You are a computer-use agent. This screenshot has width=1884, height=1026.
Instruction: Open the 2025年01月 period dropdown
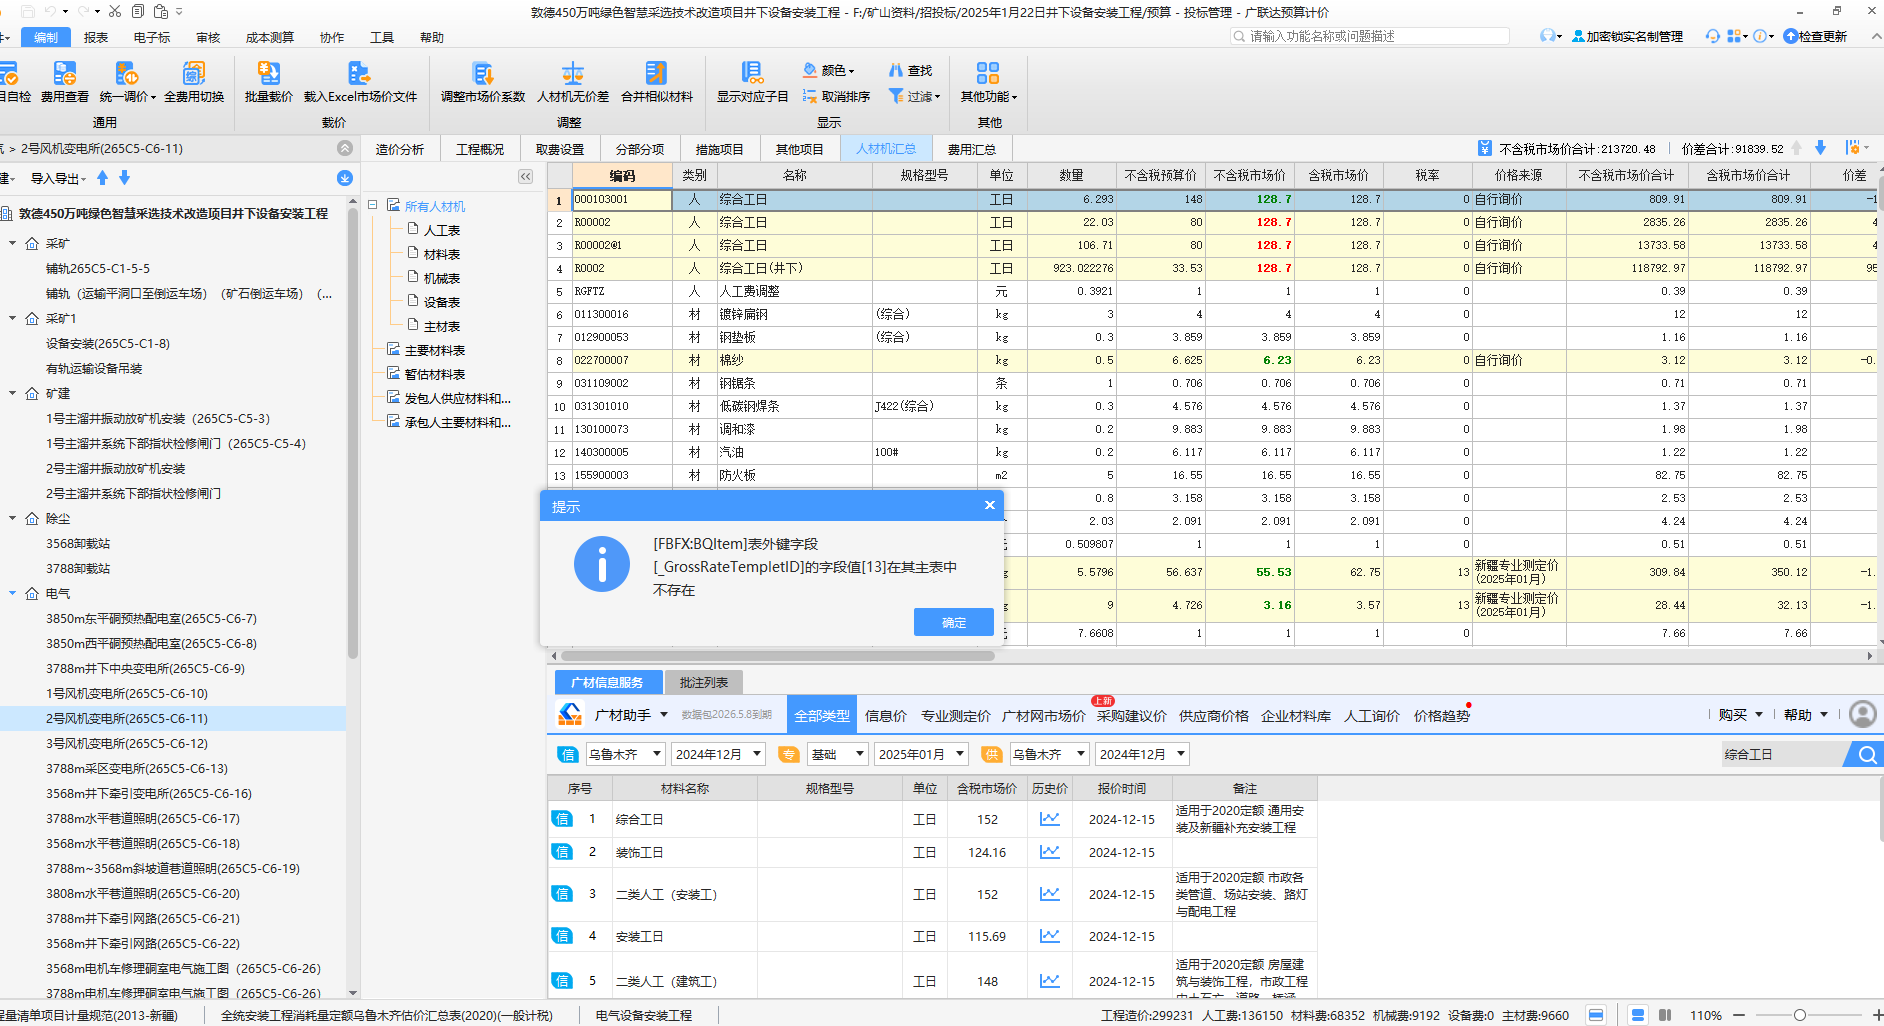[921, 754]
